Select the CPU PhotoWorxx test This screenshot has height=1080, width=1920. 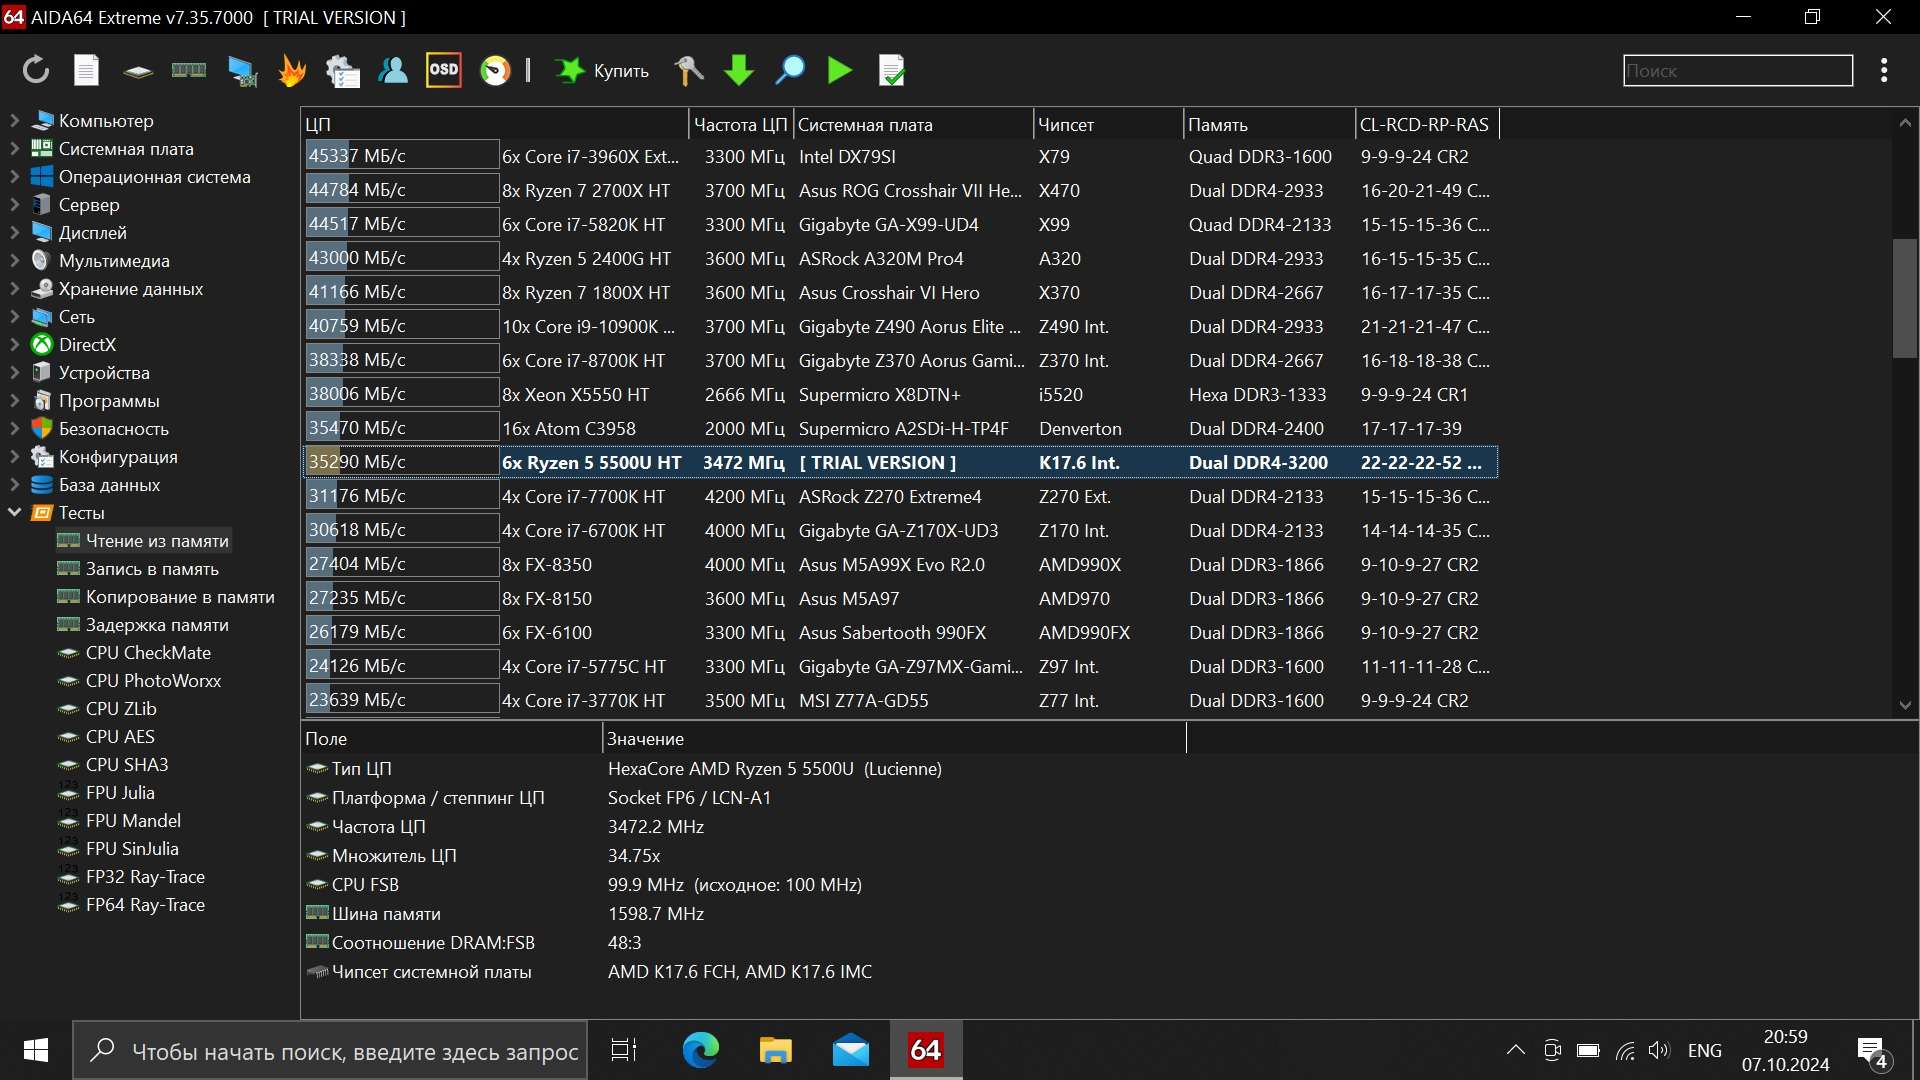[x=153, y=681]
